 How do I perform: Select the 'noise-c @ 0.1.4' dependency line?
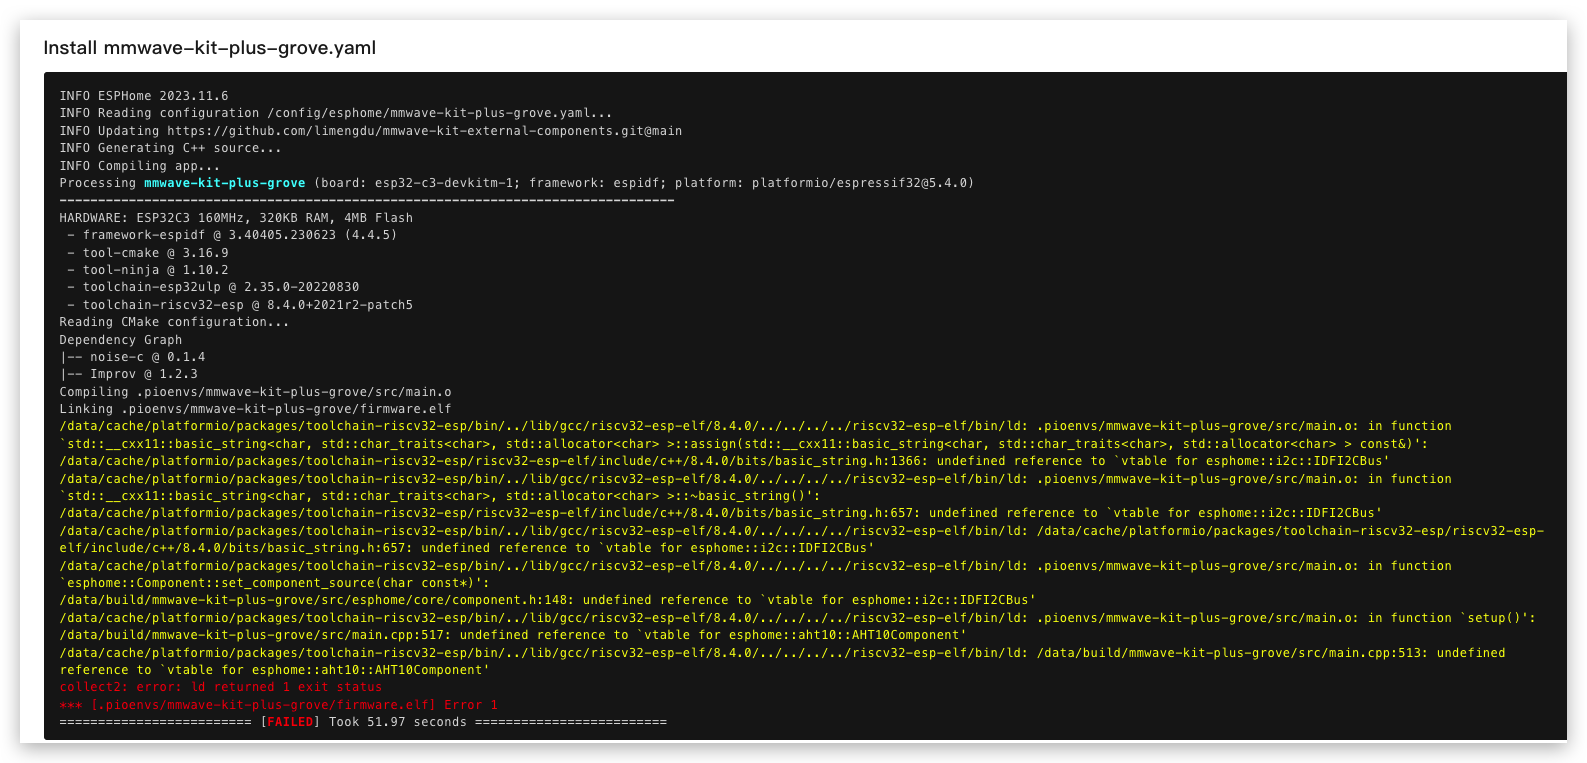point(132,357)
